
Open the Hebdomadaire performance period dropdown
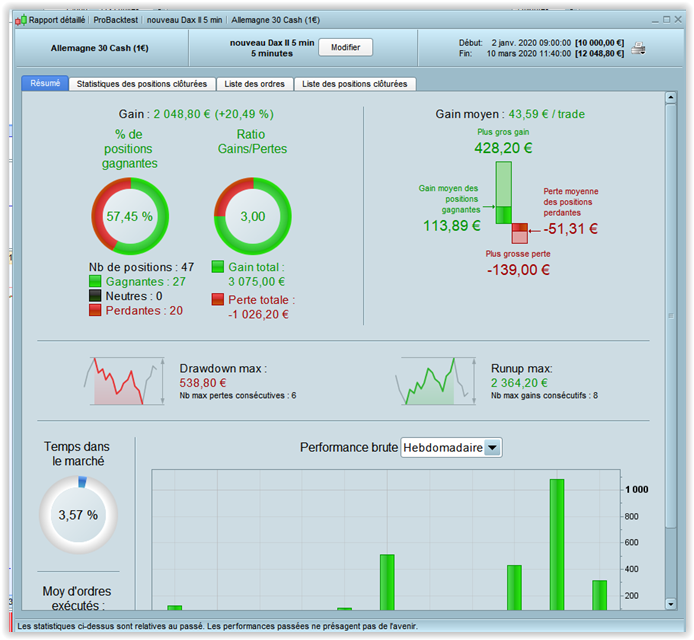tap(451, 447)
